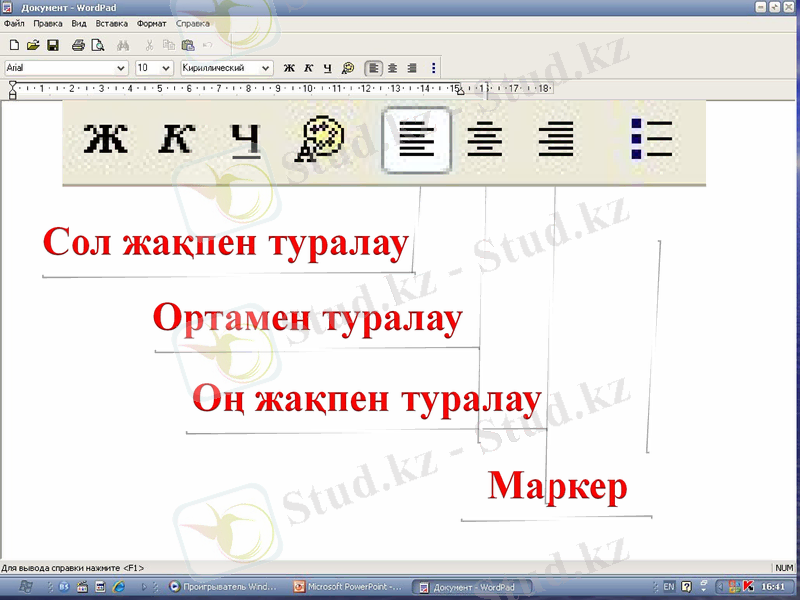Viewport: 800px width, 600px height.
Task: Open the Find tool (binoculars icon)
Action: coord(122,45)
